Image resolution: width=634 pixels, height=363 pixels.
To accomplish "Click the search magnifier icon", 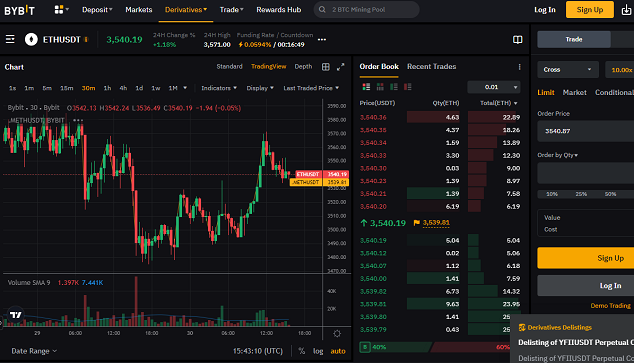I will point(322,9).
